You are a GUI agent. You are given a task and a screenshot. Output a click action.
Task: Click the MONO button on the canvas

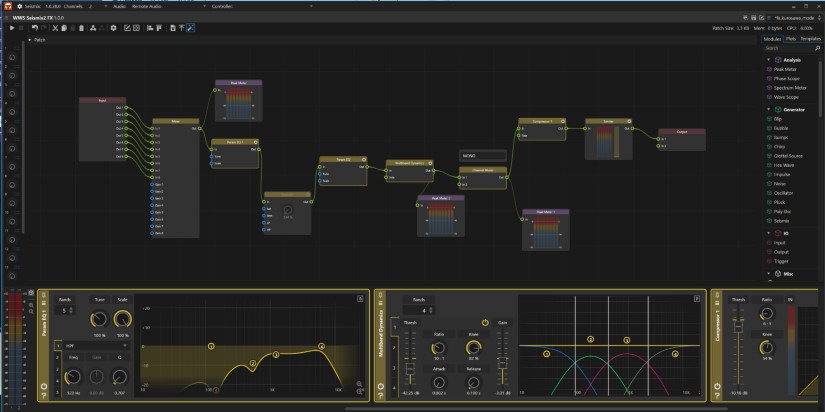point(482,156)
